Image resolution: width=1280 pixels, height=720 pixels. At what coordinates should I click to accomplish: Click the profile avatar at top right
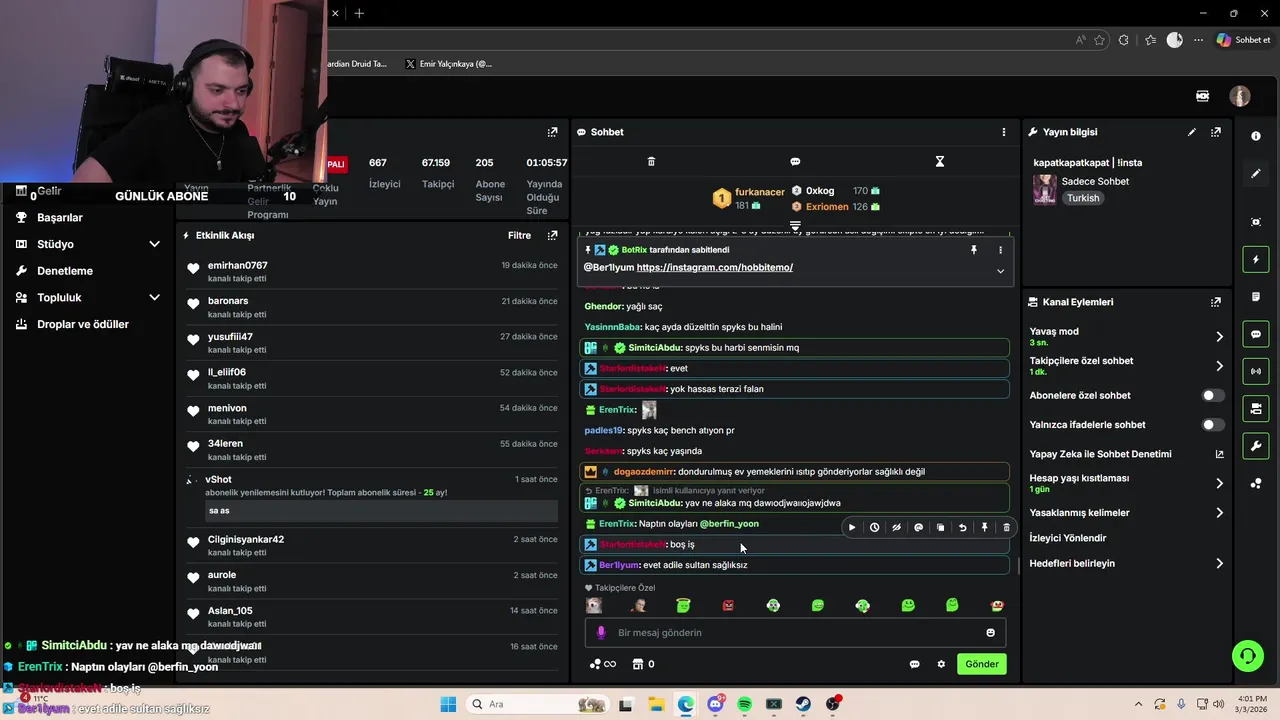click(1240, 96)
